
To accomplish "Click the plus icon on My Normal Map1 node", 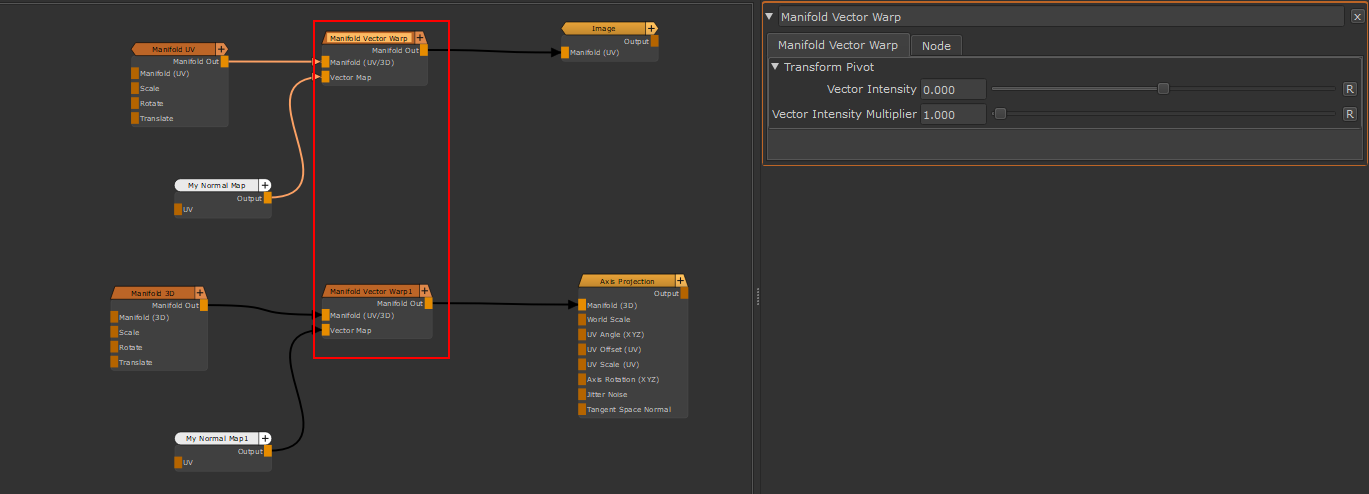I will click(x=265, y=438).
